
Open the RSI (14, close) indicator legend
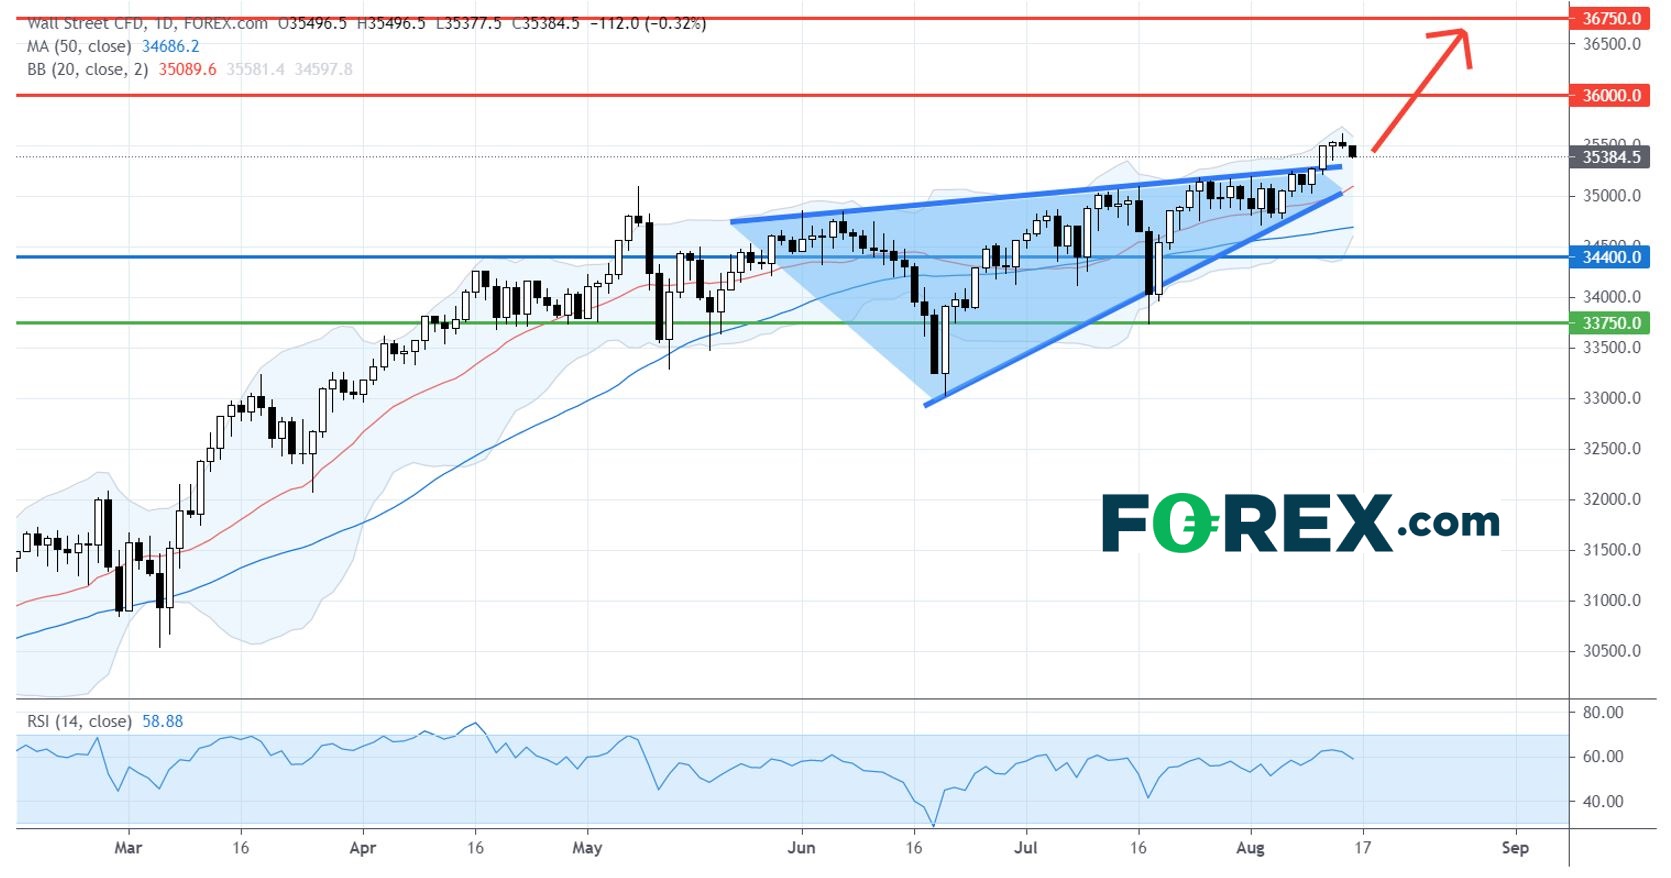(x=79, y=721)
